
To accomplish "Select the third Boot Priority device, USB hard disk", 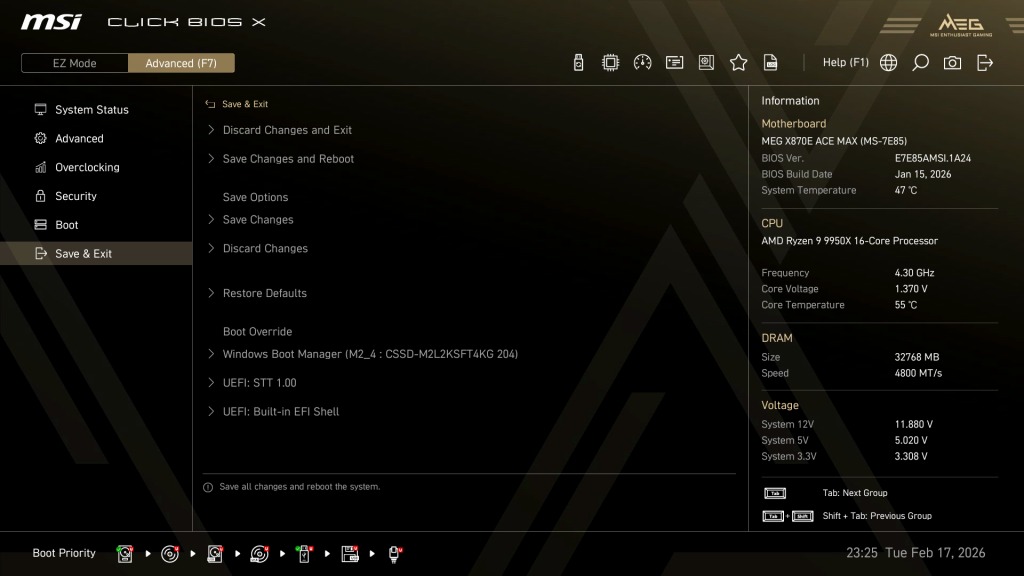I will click(x=215, y=554).
